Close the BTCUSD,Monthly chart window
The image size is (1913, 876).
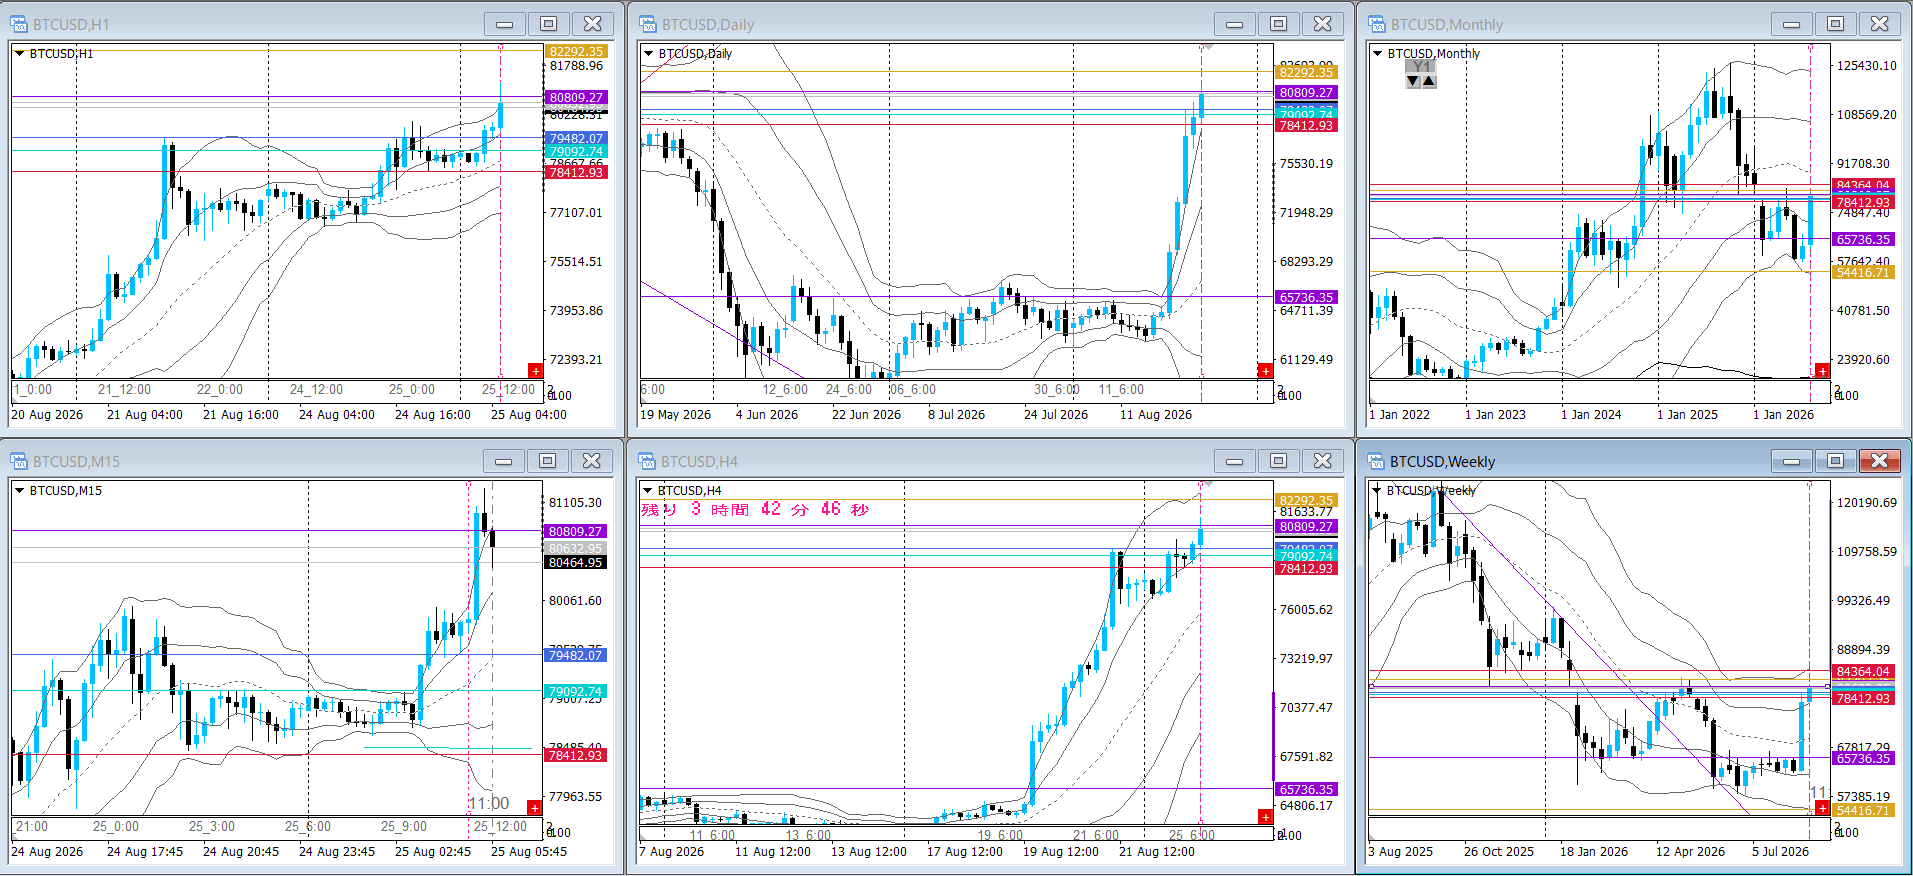(x=1880, y=24)
